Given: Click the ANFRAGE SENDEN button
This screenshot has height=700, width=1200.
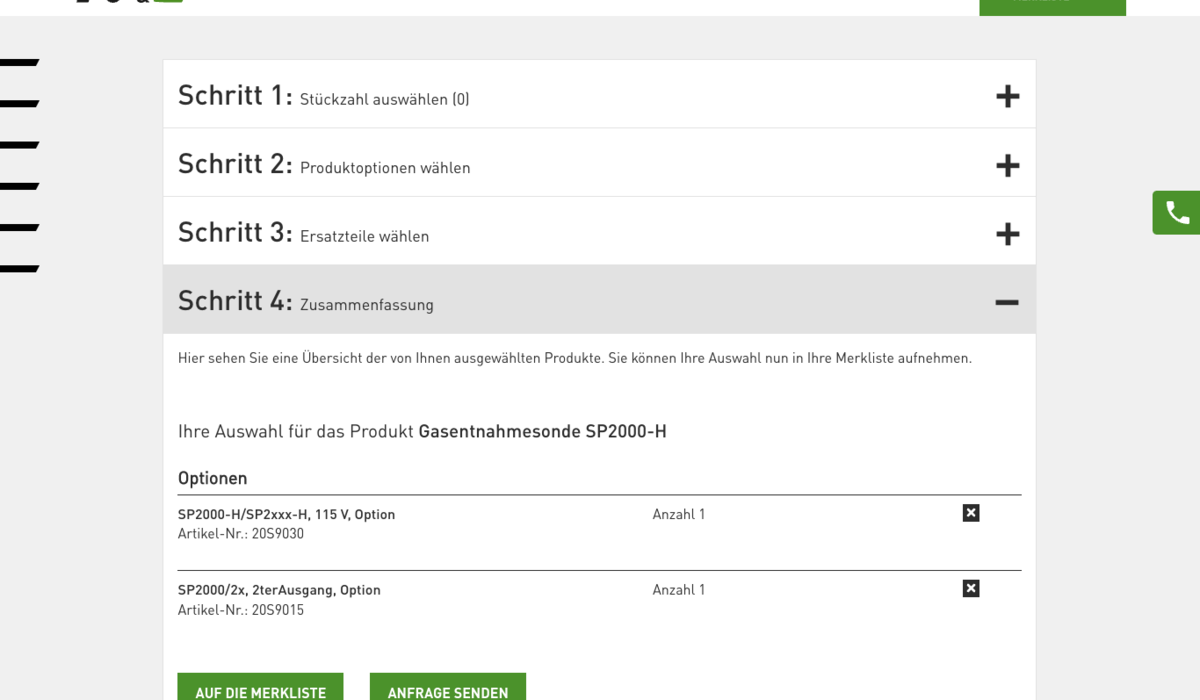Looking at the screenshot, I should (x=447, y=690).
